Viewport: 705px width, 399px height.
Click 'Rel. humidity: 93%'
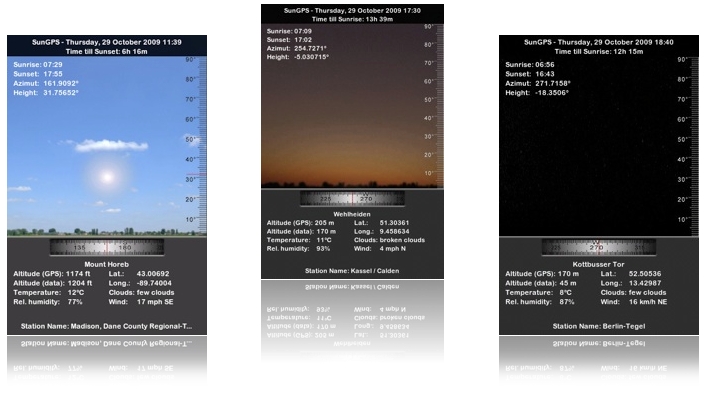click(299, 249)
